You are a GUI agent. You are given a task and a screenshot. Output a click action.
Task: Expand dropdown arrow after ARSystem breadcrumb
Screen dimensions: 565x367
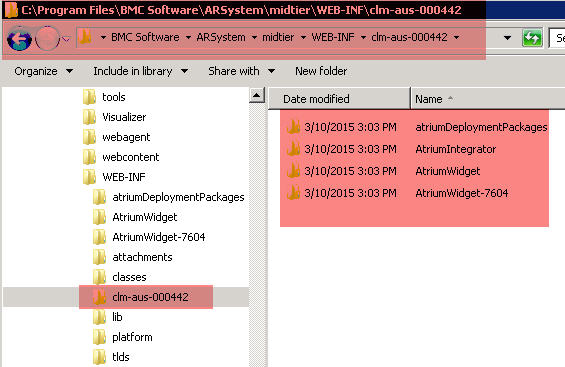click(254, 37)
